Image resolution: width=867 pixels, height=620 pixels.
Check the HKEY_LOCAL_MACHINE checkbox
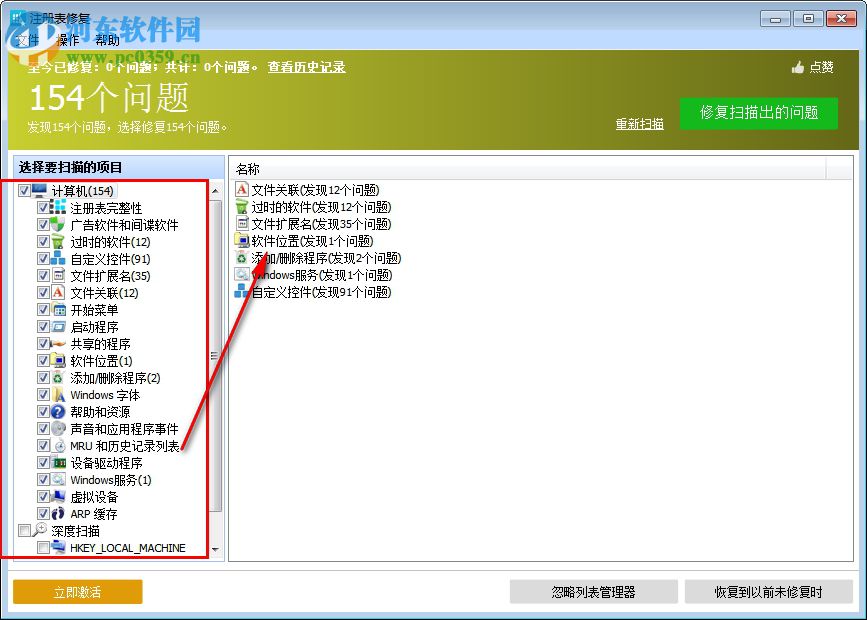tap(41, 547)
